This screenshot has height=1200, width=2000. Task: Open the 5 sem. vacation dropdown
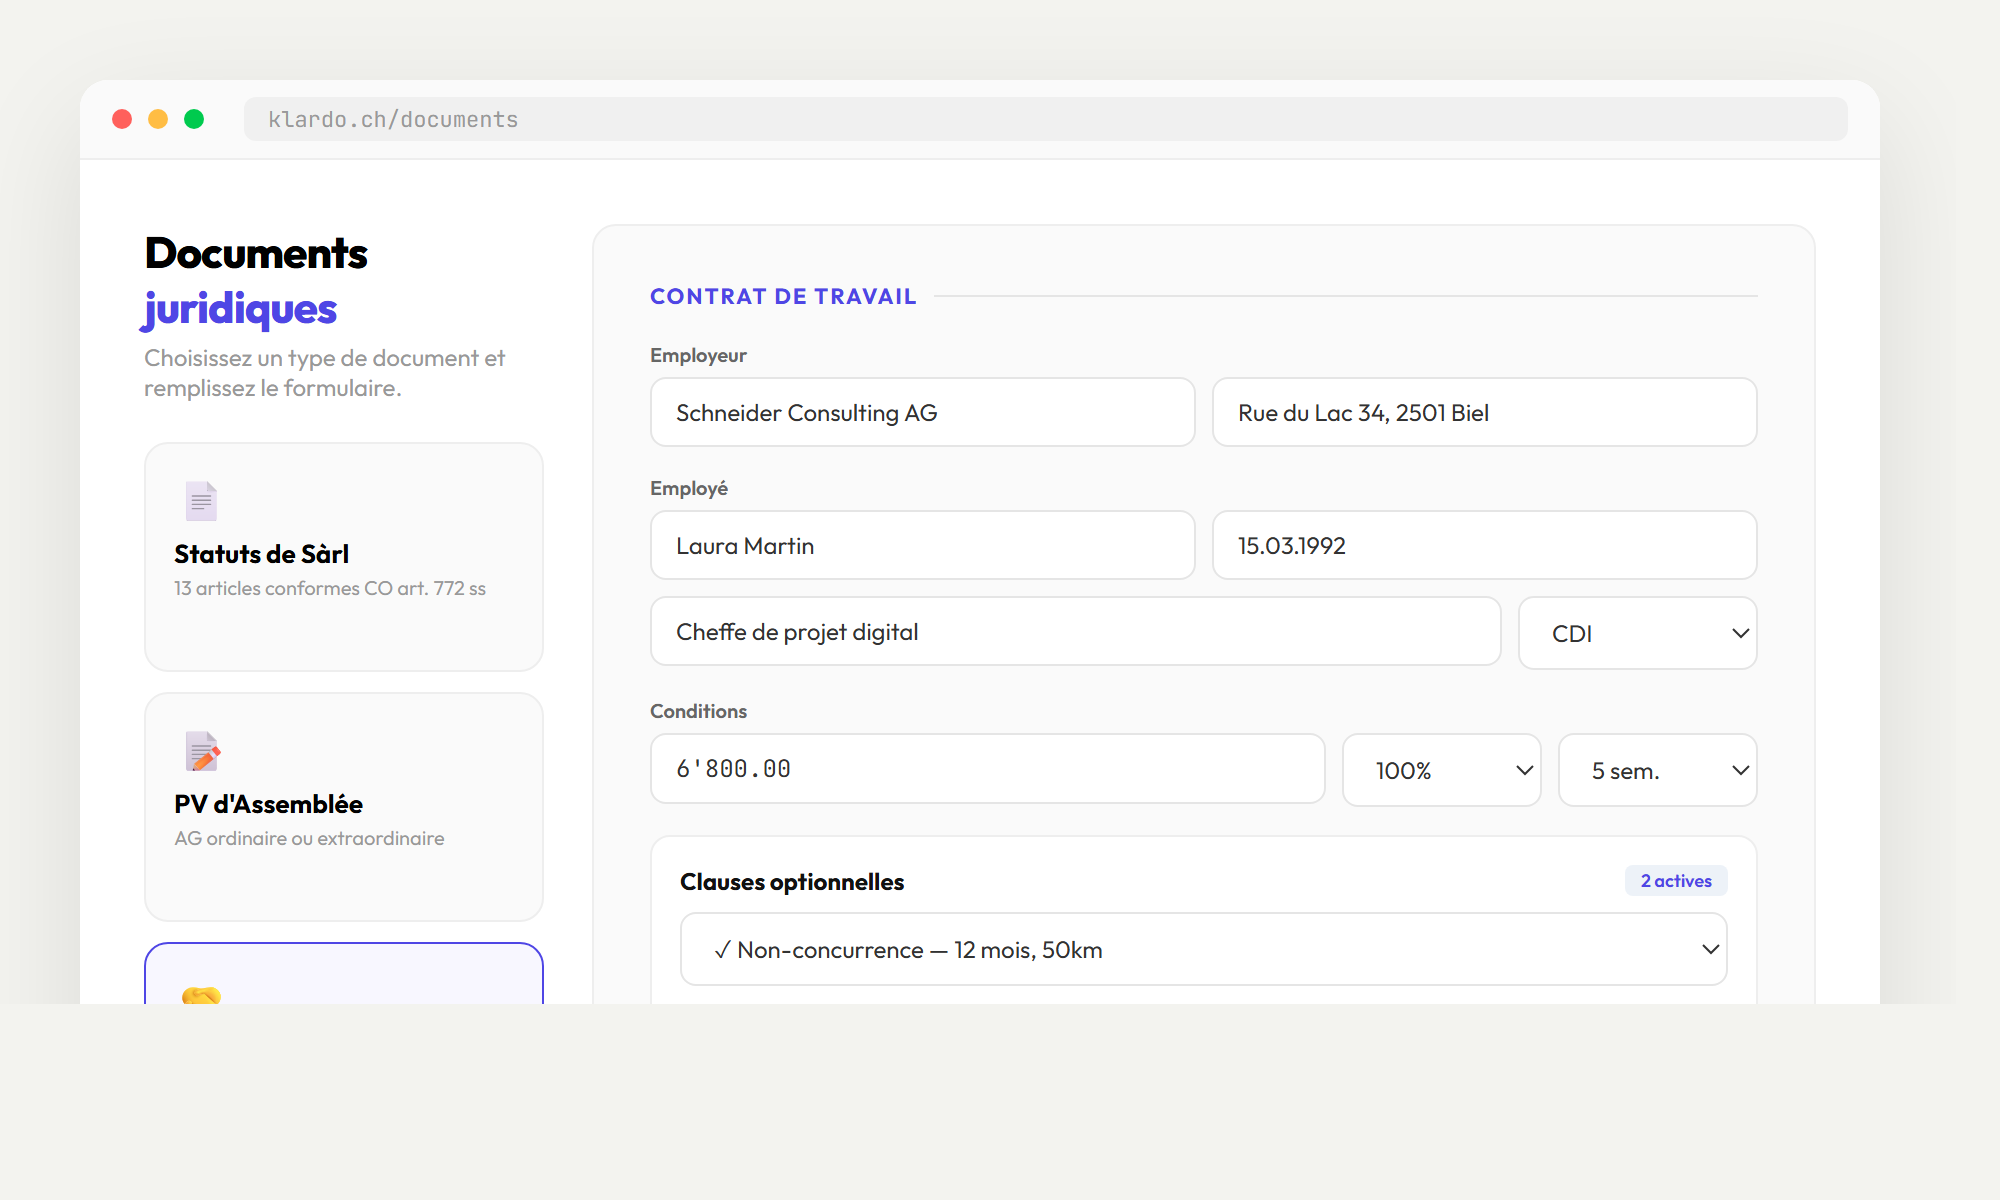pos(1657,770)
